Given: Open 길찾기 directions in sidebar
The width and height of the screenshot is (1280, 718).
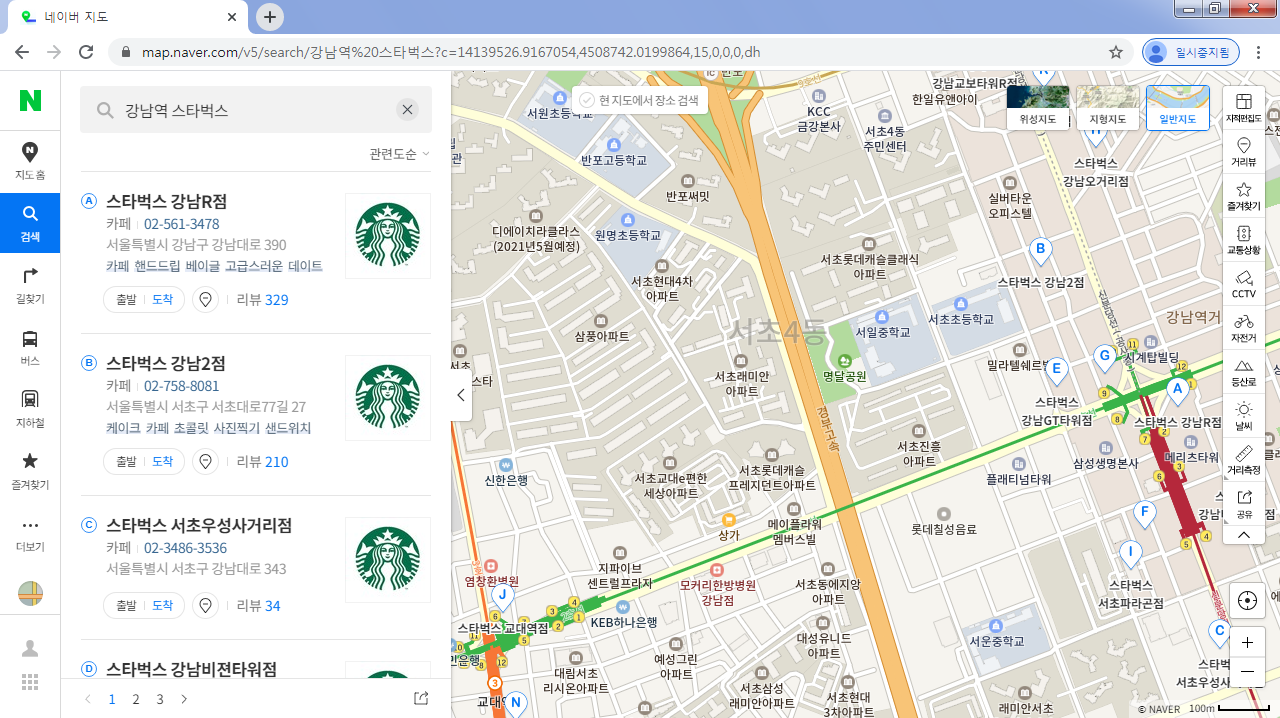Looking at the screenshot, I should (30, 285).
